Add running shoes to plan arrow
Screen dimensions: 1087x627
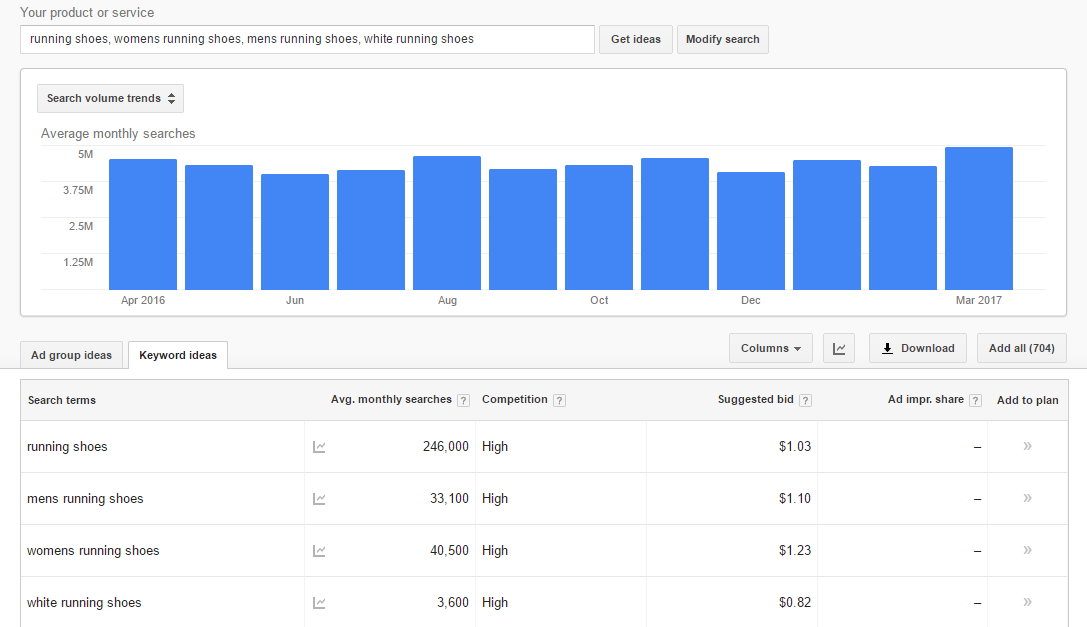[x=1027, y=446]
